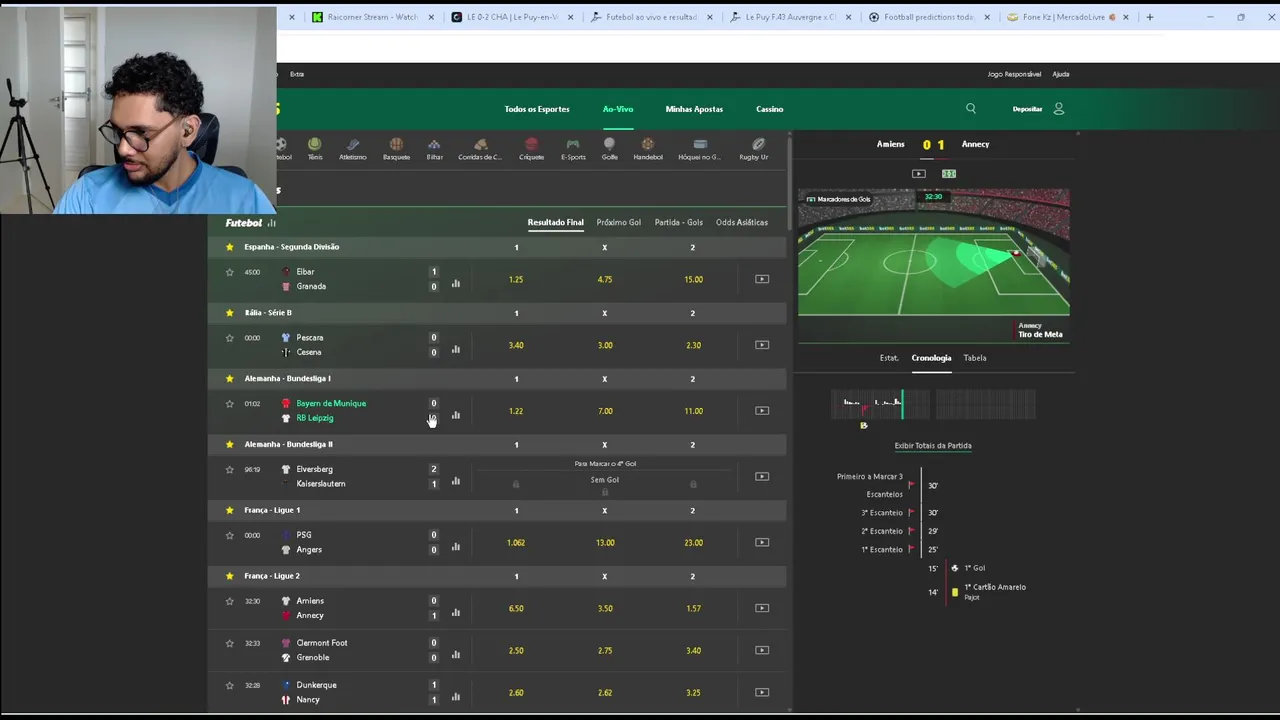
Task: Click the match timeline graph
Action: pyautogui.click(x=933, y=404)
